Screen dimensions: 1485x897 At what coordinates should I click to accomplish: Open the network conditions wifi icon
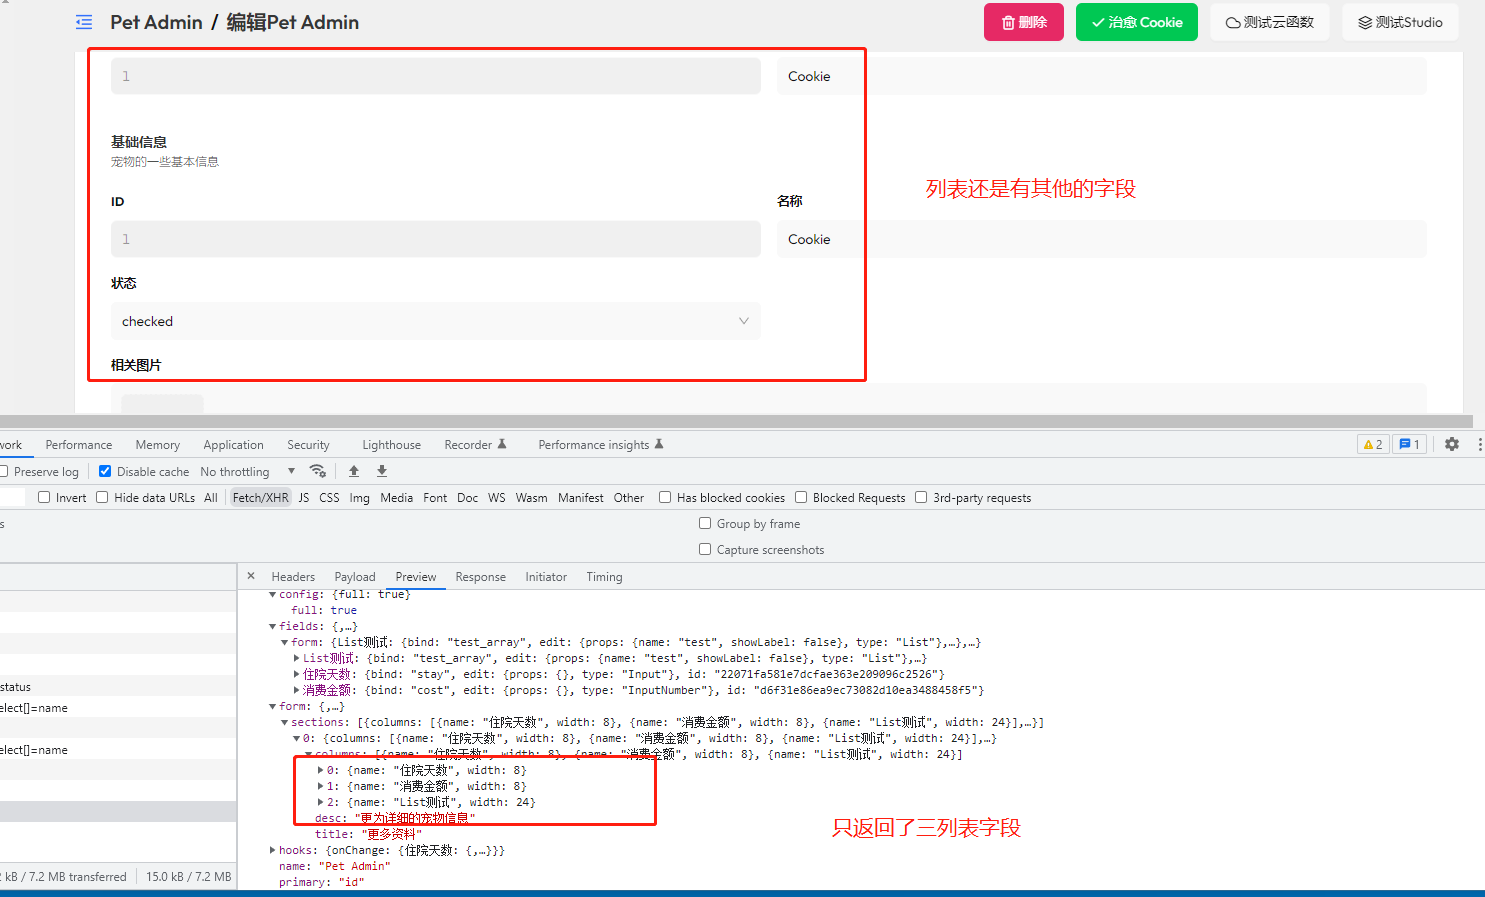pos(318,471)
